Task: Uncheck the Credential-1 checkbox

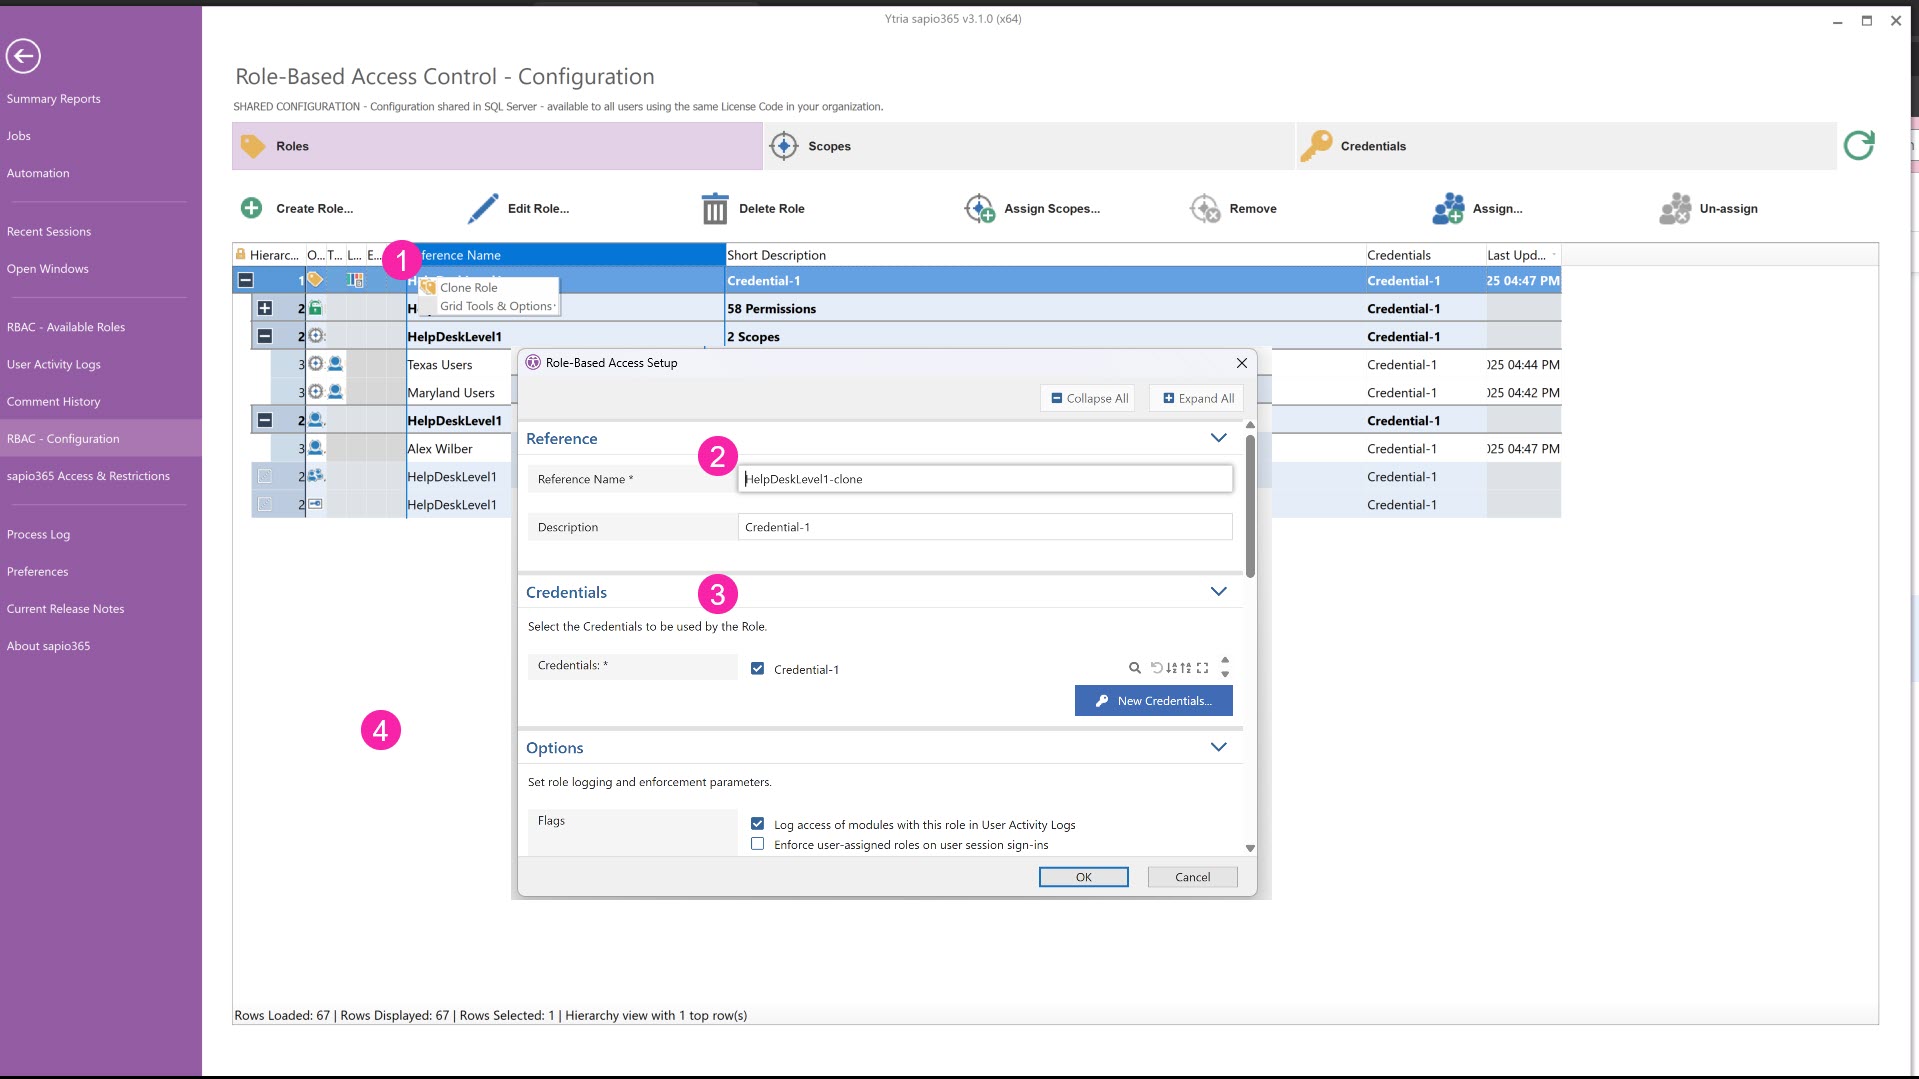Action: tap(757, 669)
